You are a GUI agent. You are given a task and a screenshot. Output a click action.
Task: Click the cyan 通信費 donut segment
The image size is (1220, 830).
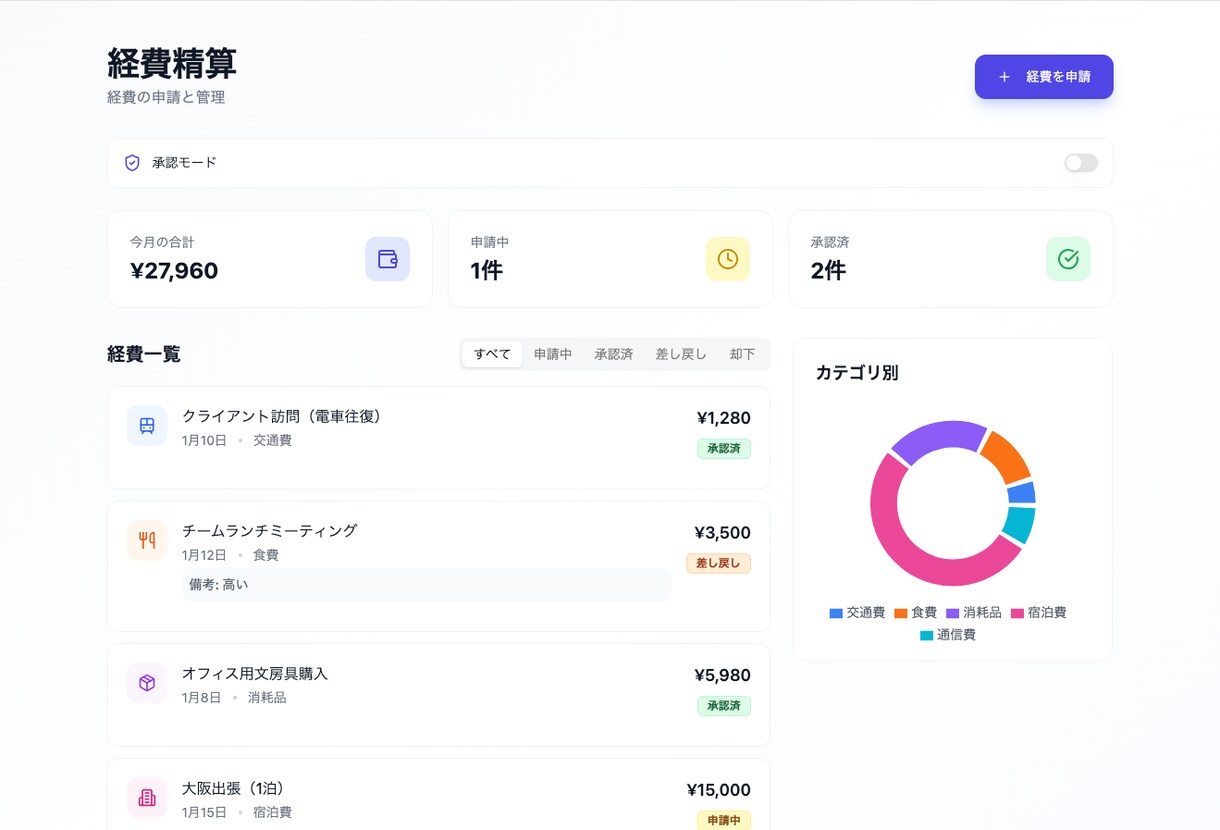point(1021,524)
